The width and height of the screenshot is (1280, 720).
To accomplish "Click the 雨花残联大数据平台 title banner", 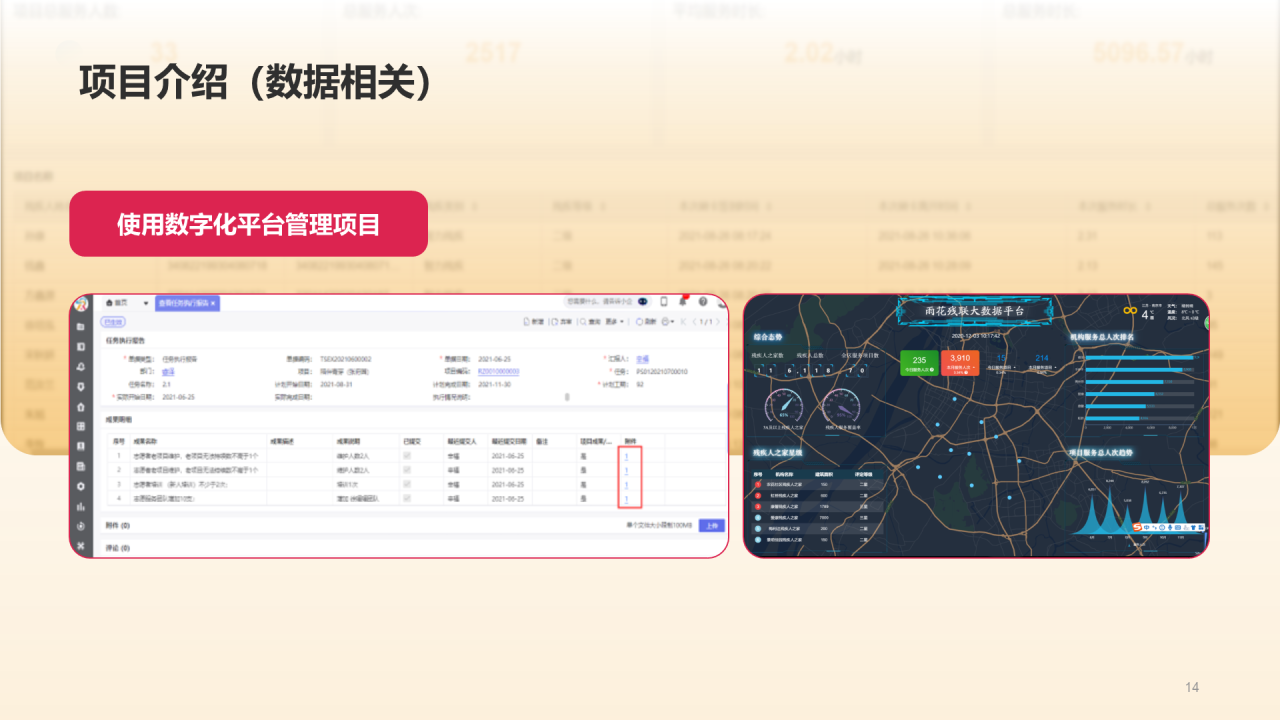I will (975, 312).
